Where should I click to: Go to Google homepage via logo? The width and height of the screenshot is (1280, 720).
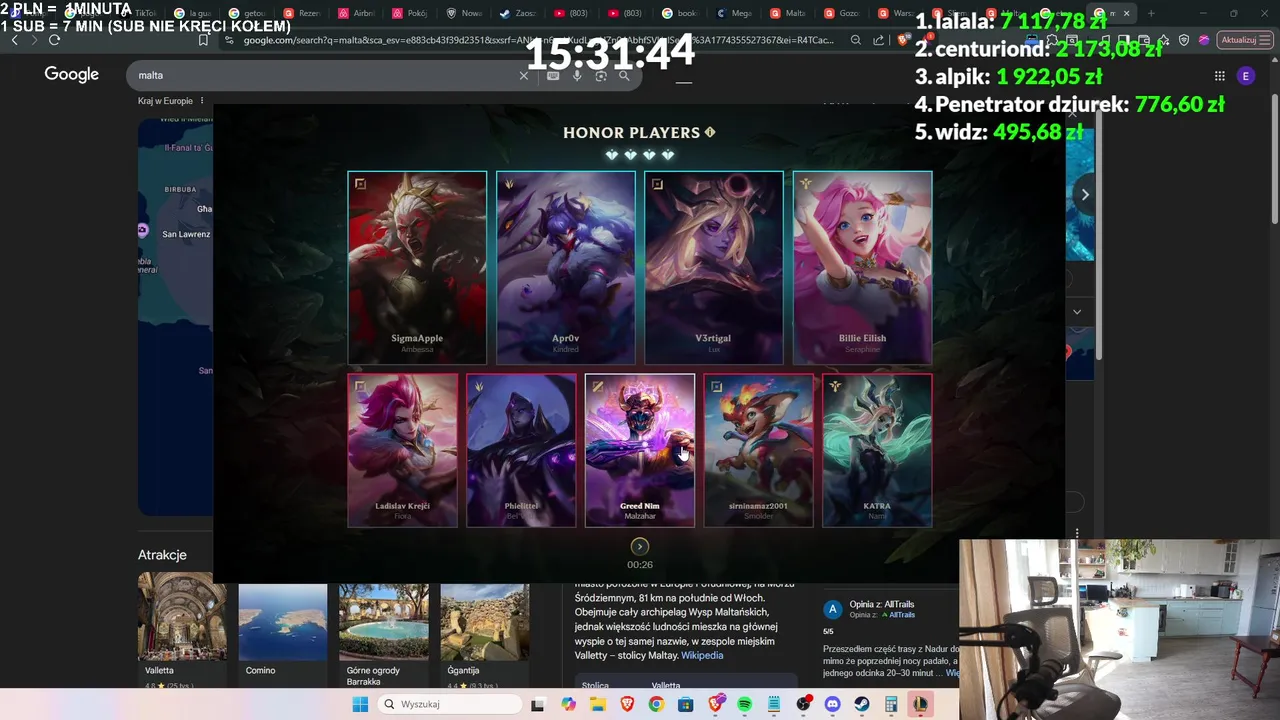pyautogui.click(x=71, y=75)
